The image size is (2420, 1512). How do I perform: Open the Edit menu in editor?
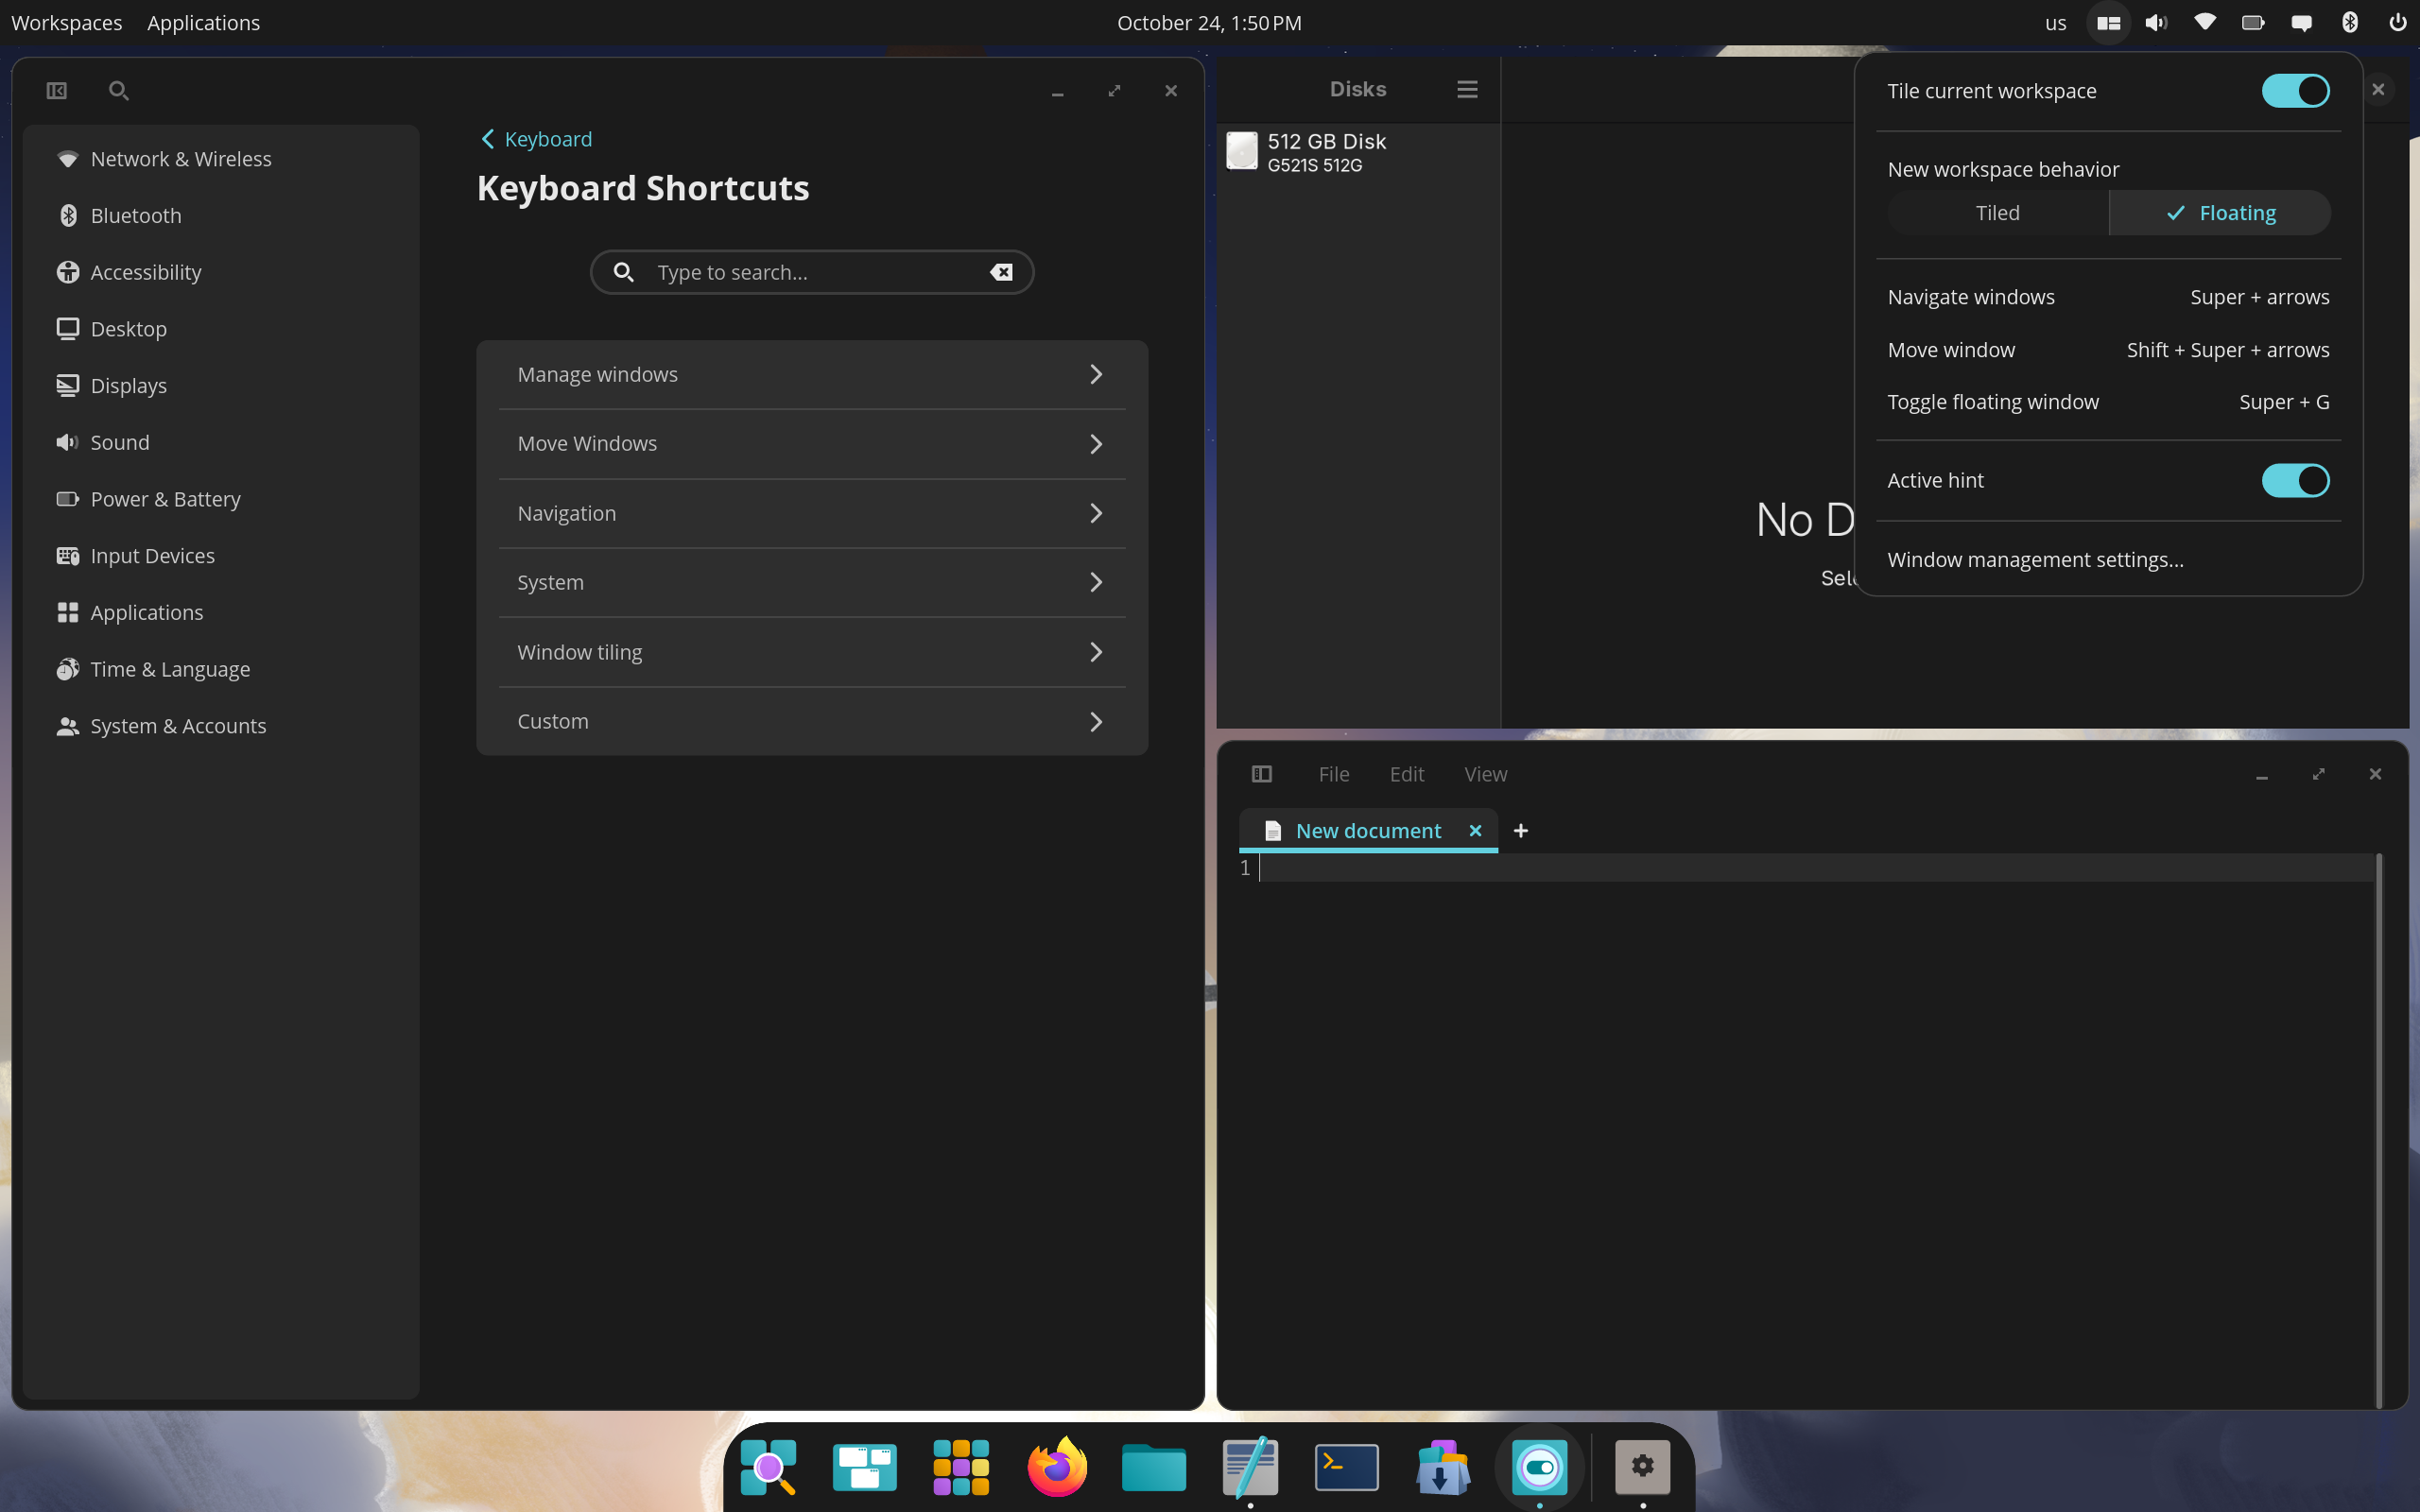(x=1406, y=774)
